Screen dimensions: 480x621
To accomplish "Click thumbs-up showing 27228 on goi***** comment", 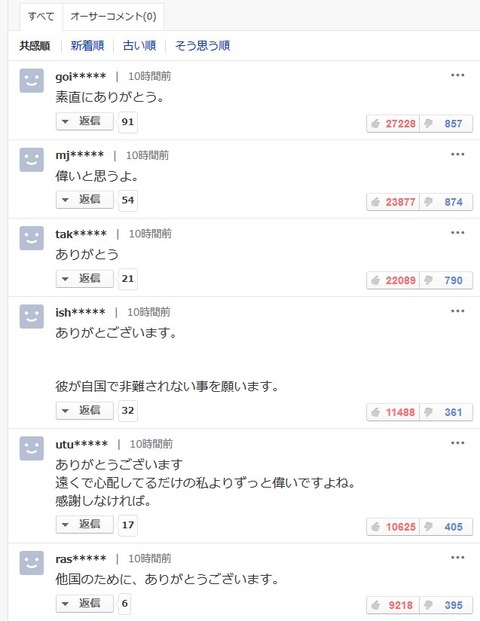I will pyautogui.click(x=393, y=124).
